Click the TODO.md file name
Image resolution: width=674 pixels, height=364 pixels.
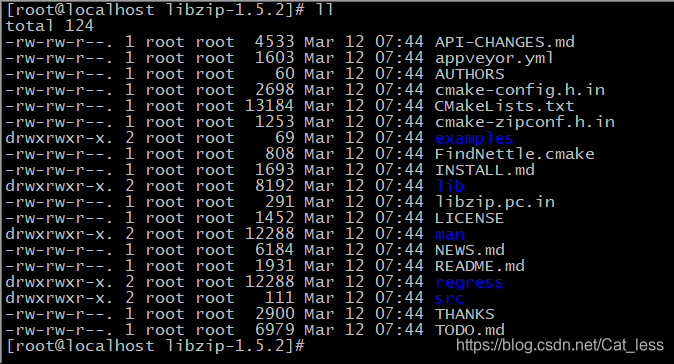pos(470,330)
